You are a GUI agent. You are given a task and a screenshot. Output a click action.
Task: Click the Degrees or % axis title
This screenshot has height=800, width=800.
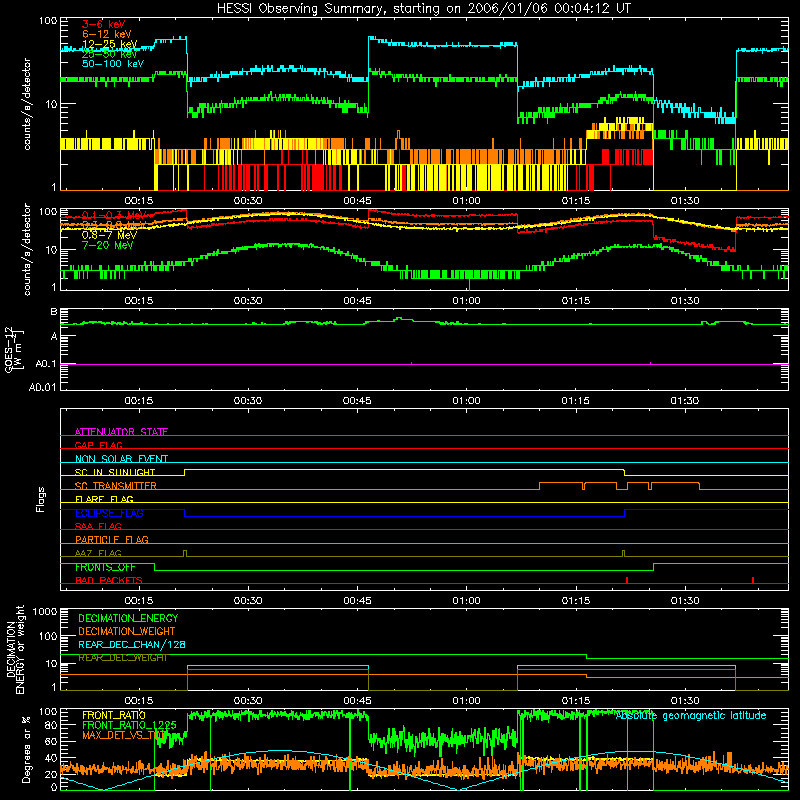point(26,749)
